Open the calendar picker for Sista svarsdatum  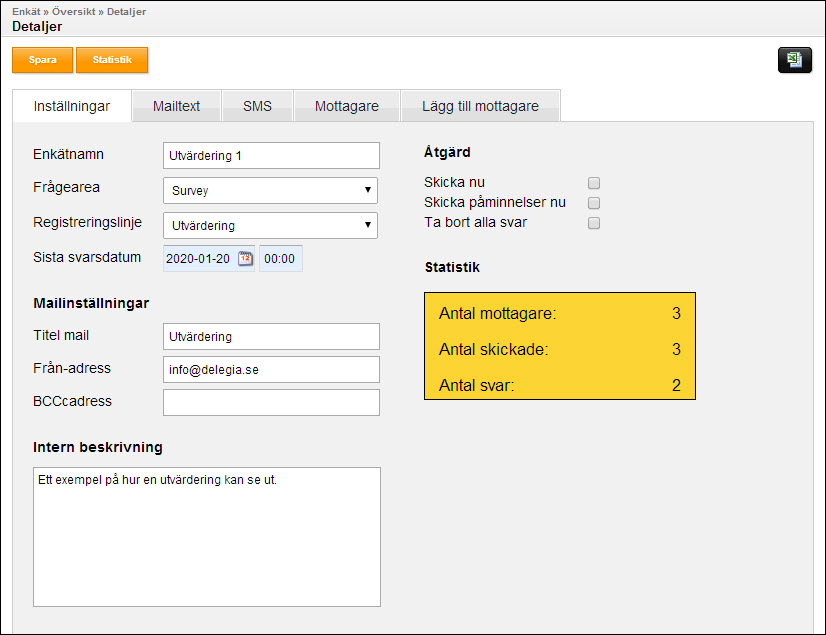[245, 259]
